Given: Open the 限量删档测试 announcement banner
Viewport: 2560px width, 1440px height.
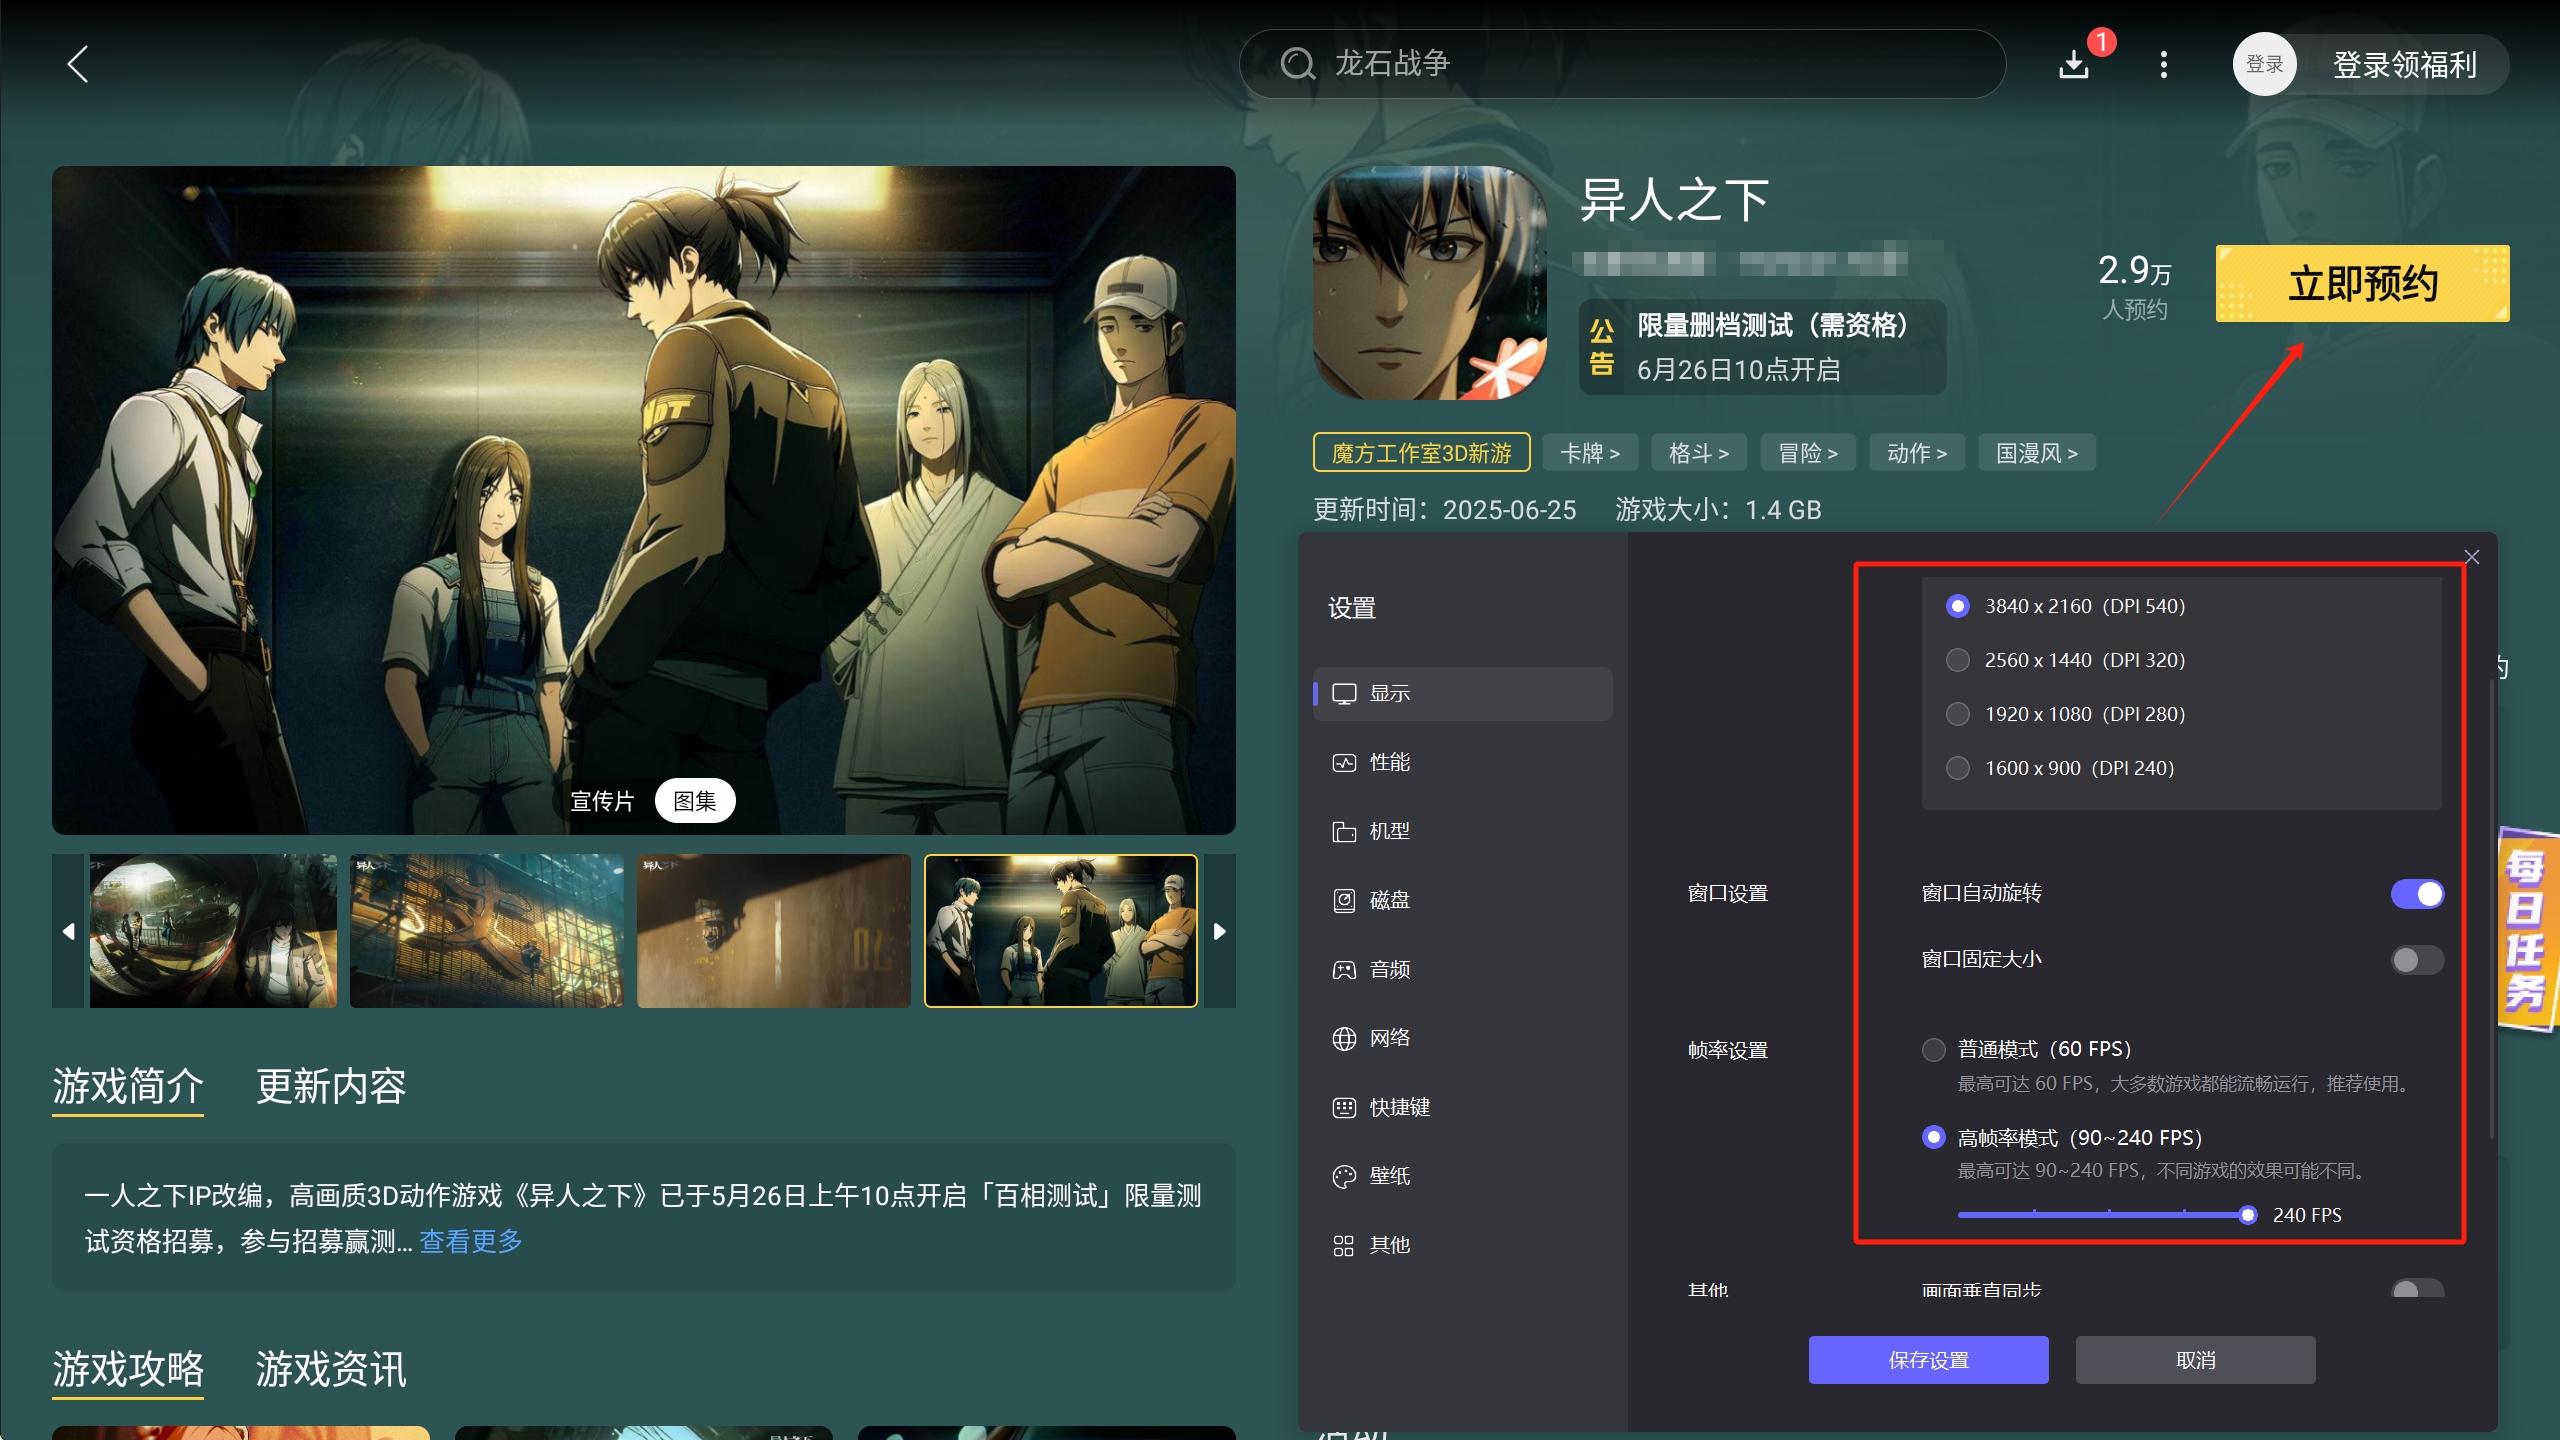Looking at the screenshot, I should (x=1763, y=347).
